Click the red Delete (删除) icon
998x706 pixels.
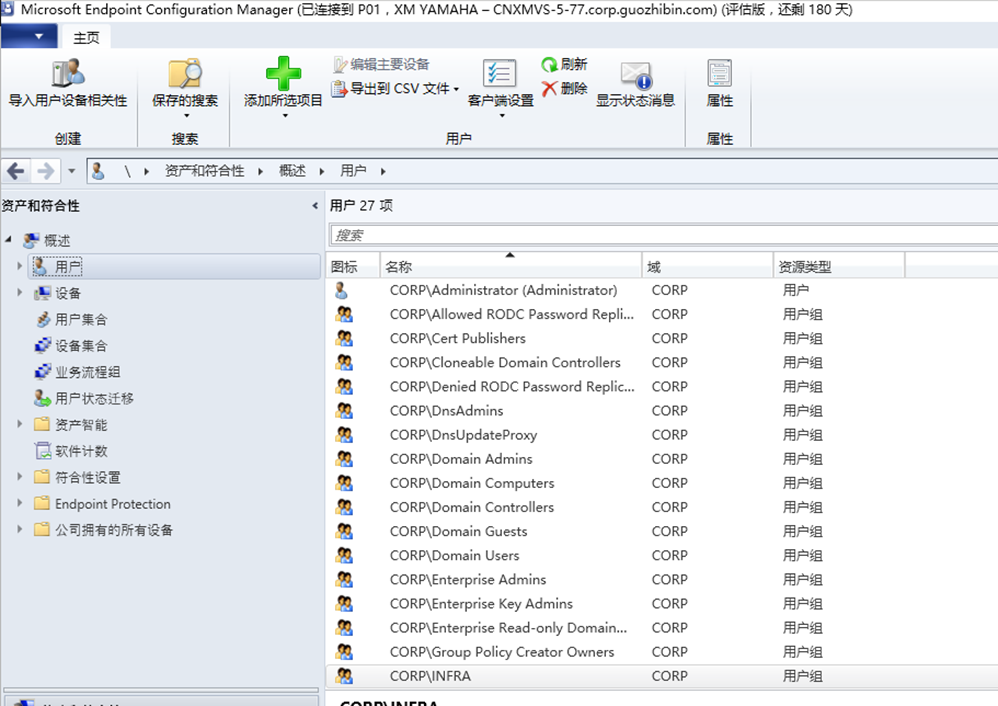click(x=549, y=88)
